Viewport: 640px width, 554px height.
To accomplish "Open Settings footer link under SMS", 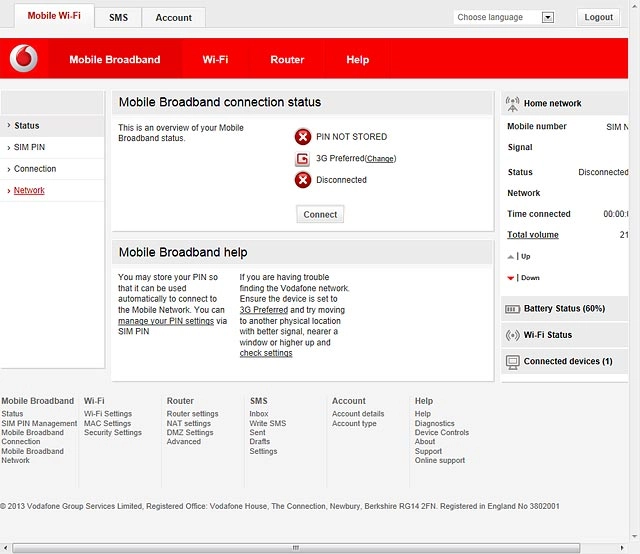I will click(x=263, y=451).
